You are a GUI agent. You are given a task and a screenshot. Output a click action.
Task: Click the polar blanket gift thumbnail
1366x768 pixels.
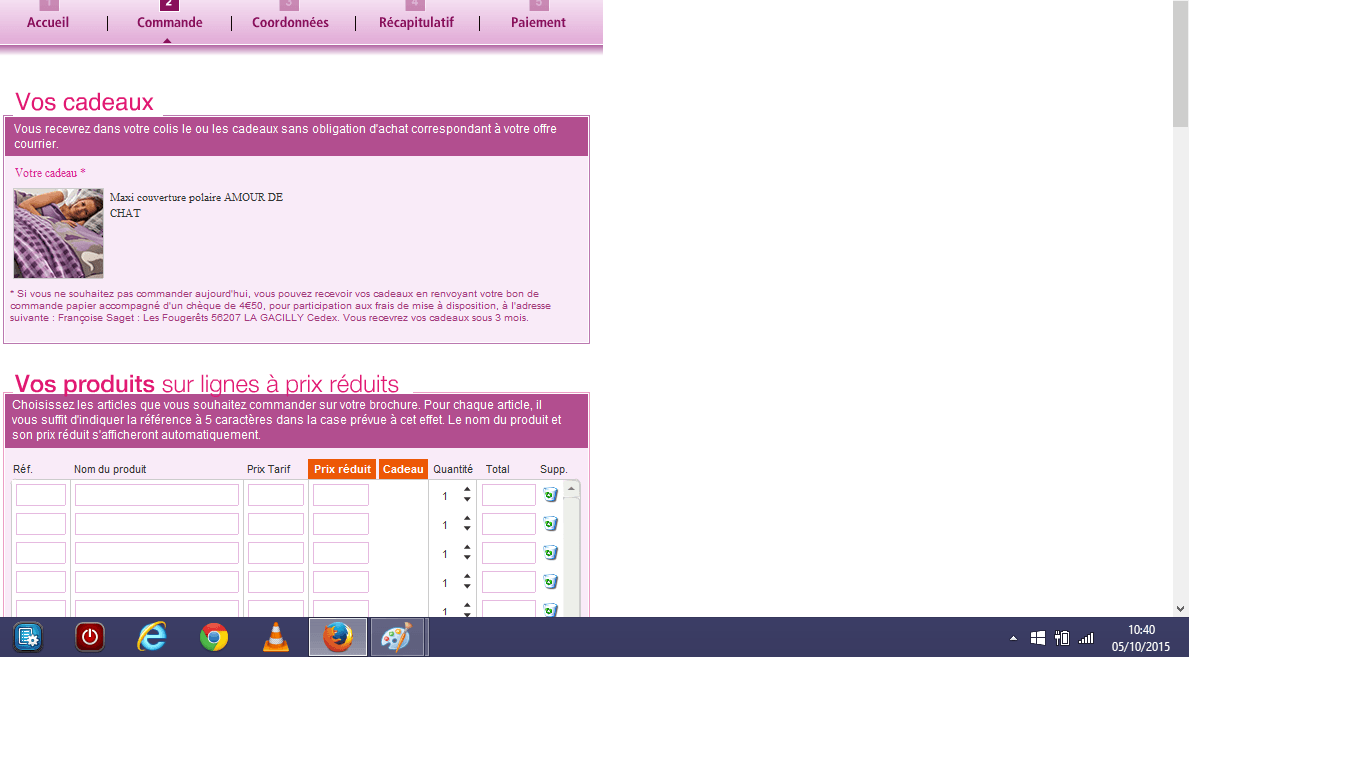(x=59, y=233)
